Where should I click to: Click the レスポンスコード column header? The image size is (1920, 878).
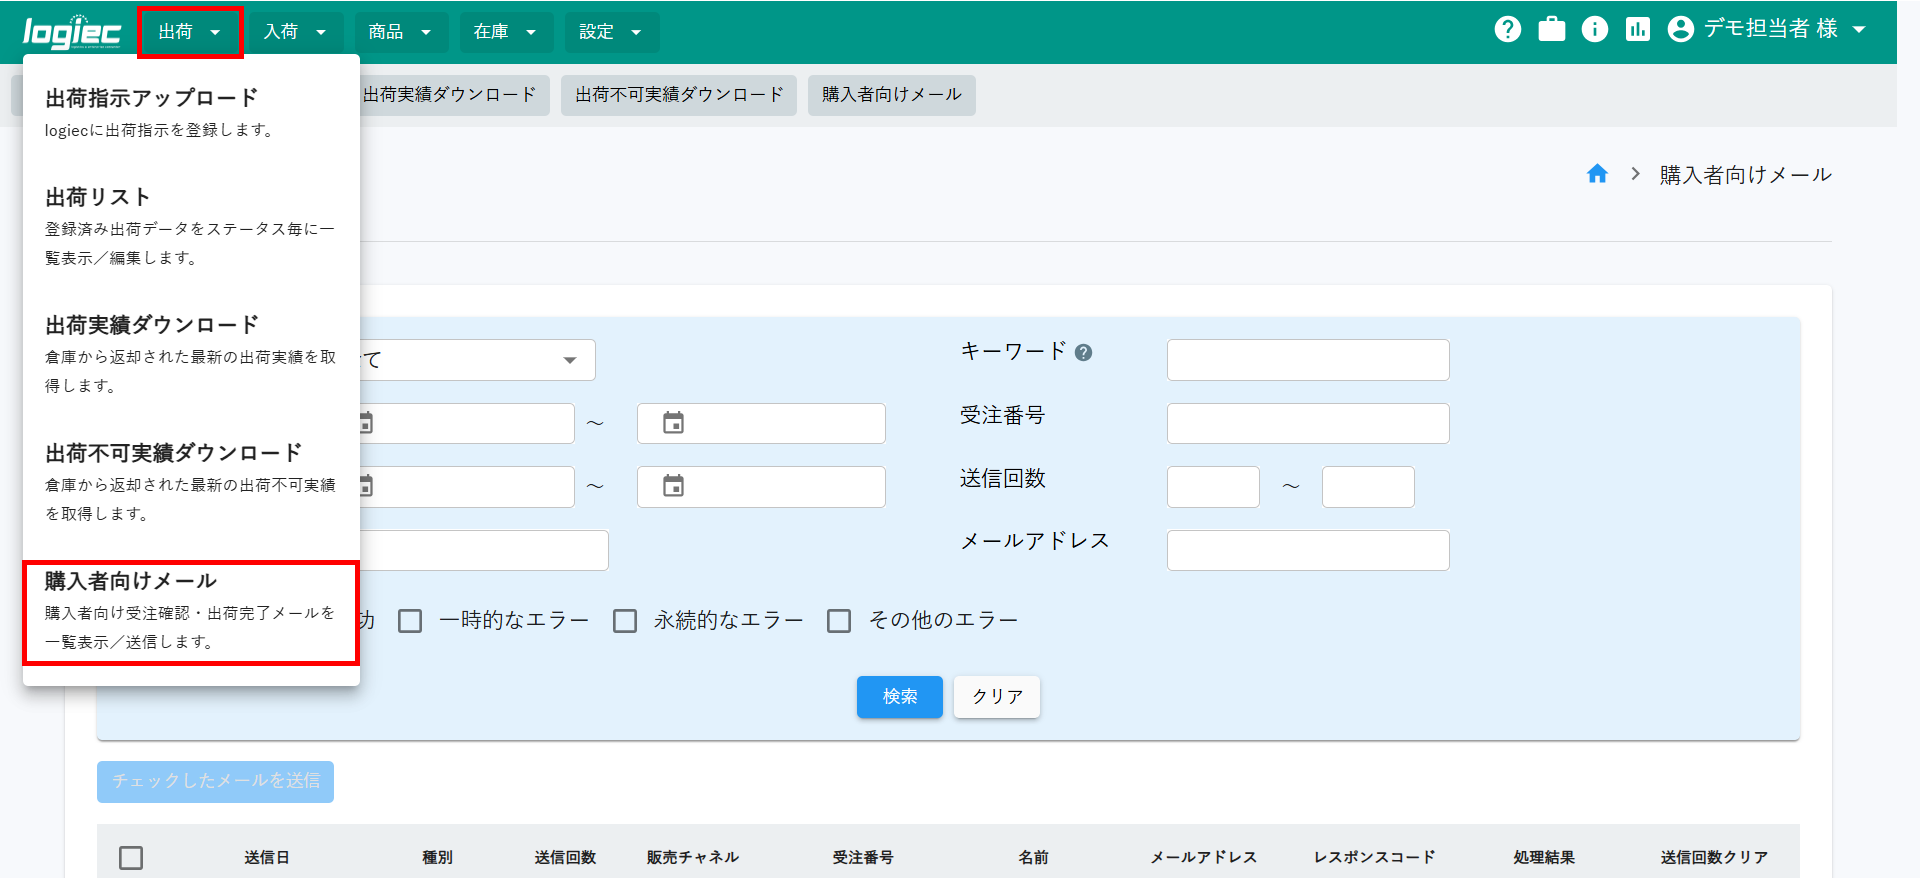[1374, 857]
